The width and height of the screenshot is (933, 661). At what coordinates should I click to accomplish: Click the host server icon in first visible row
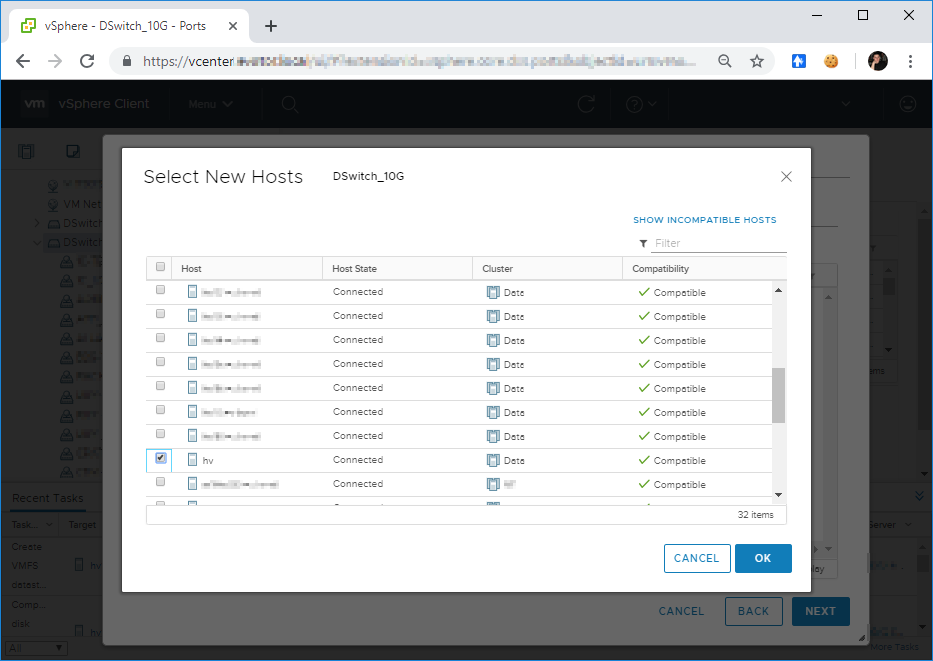pos(192,292)
